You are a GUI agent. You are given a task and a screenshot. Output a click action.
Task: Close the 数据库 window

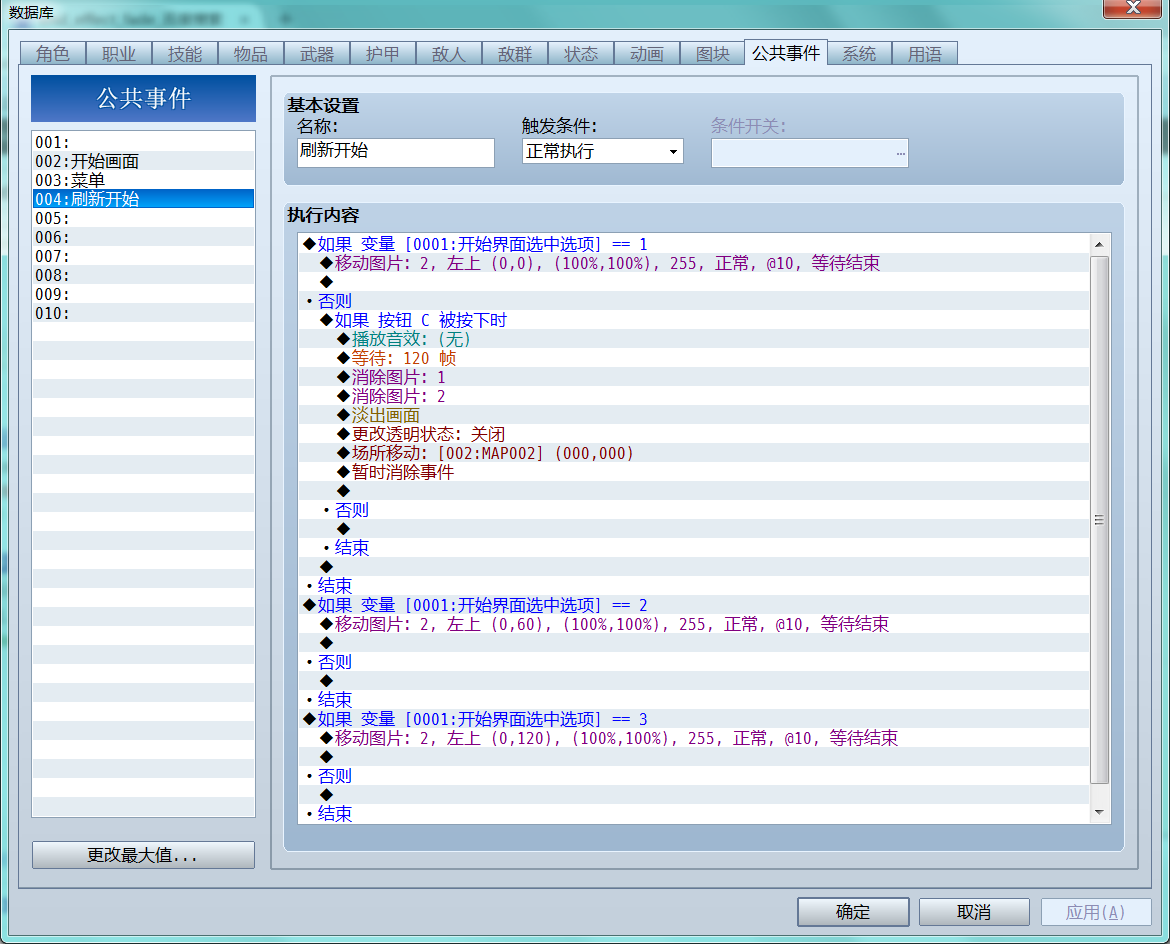[1133, 7]
